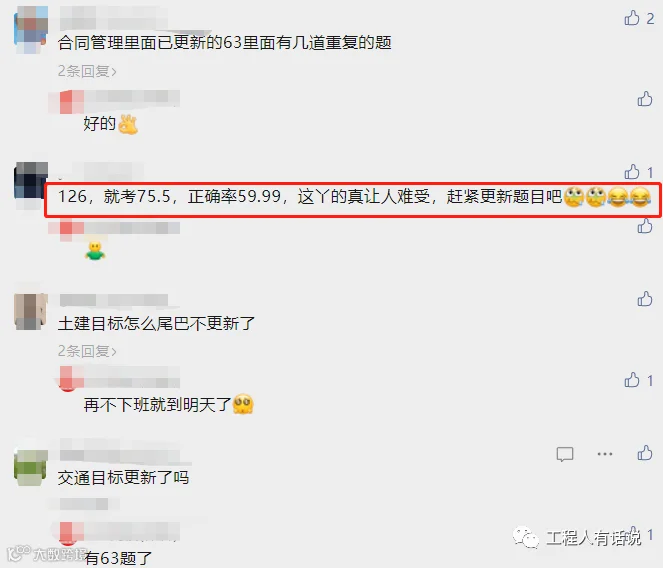Select the reply text 有63题了
This screenshot has width=663, height=568.
point(118,558)
